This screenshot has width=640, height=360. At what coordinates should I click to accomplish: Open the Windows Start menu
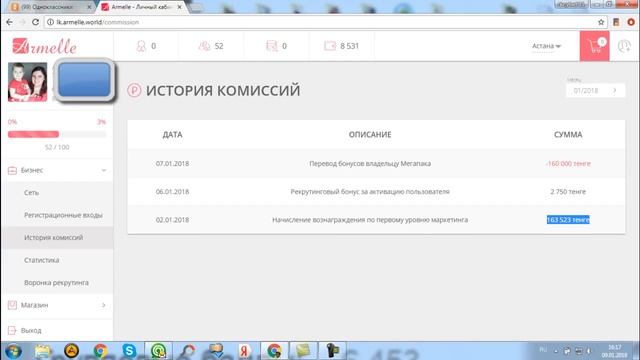(13, 351)
